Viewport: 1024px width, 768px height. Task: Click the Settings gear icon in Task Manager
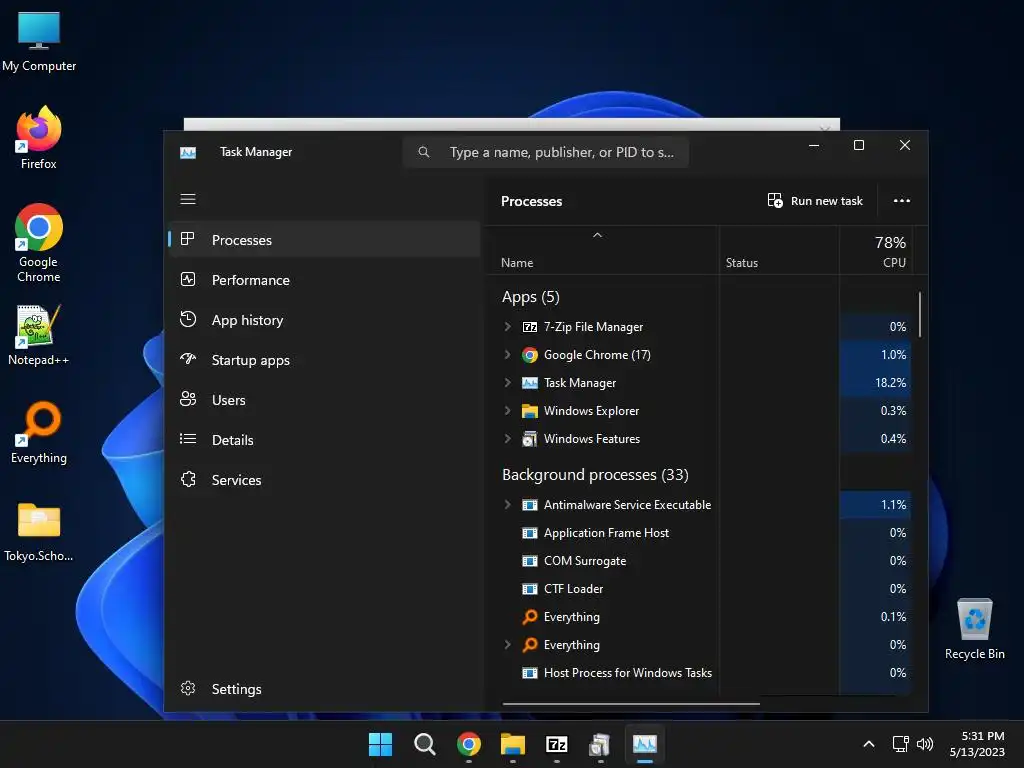(188, 688)
